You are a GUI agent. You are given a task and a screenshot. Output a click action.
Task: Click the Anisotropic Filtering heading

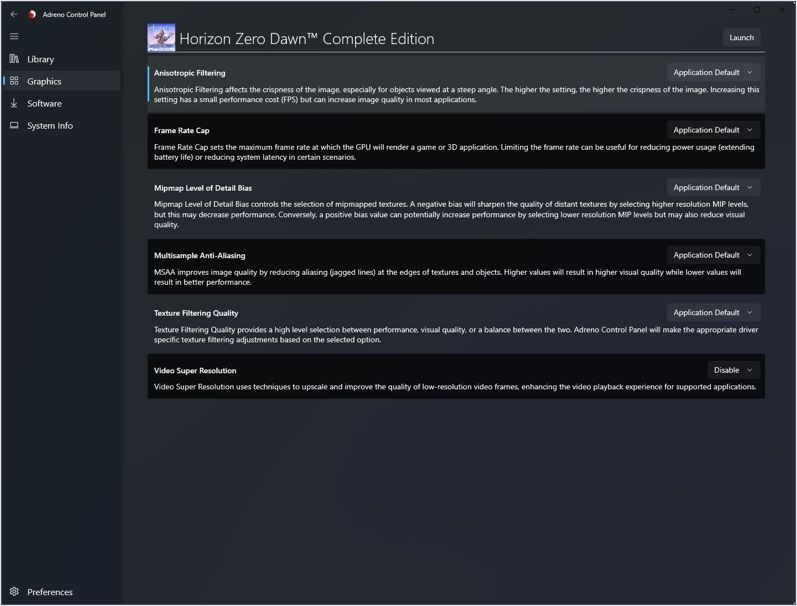[x=190, y=73]
